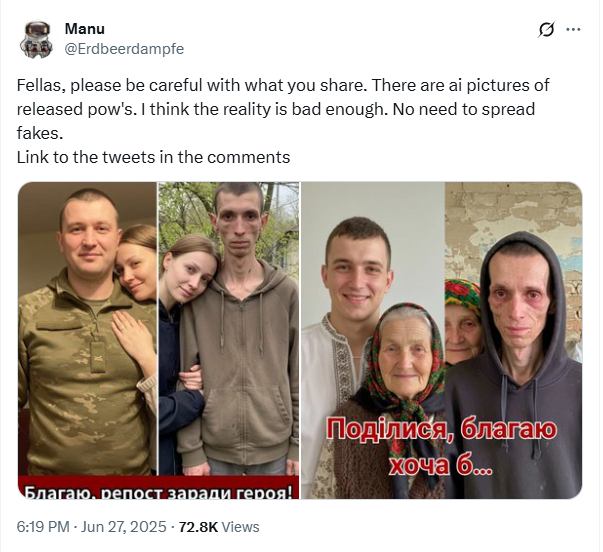Click 'Link to the tweets in the comments'
Screen dimensions: 603x552
point(153,157)
